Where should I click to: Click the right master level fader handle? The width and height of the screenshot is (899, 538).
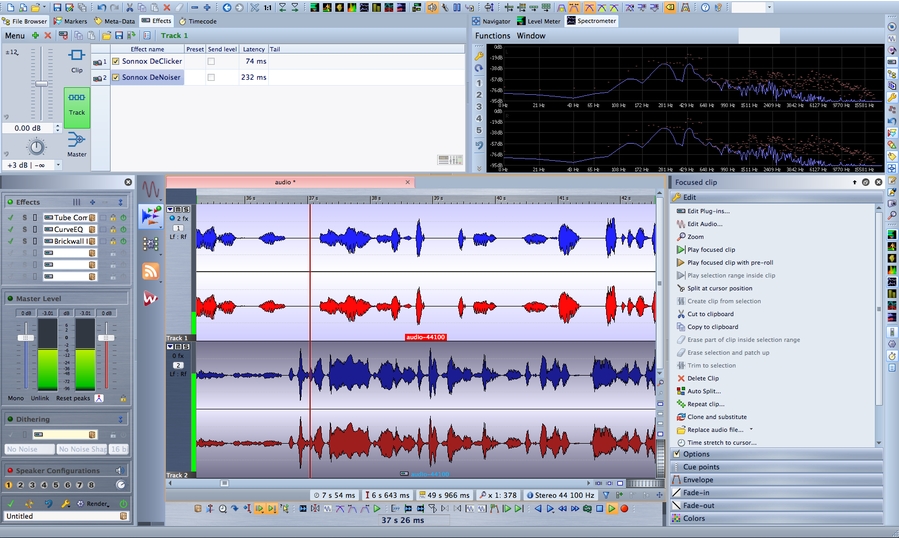(x=106, y=338)
